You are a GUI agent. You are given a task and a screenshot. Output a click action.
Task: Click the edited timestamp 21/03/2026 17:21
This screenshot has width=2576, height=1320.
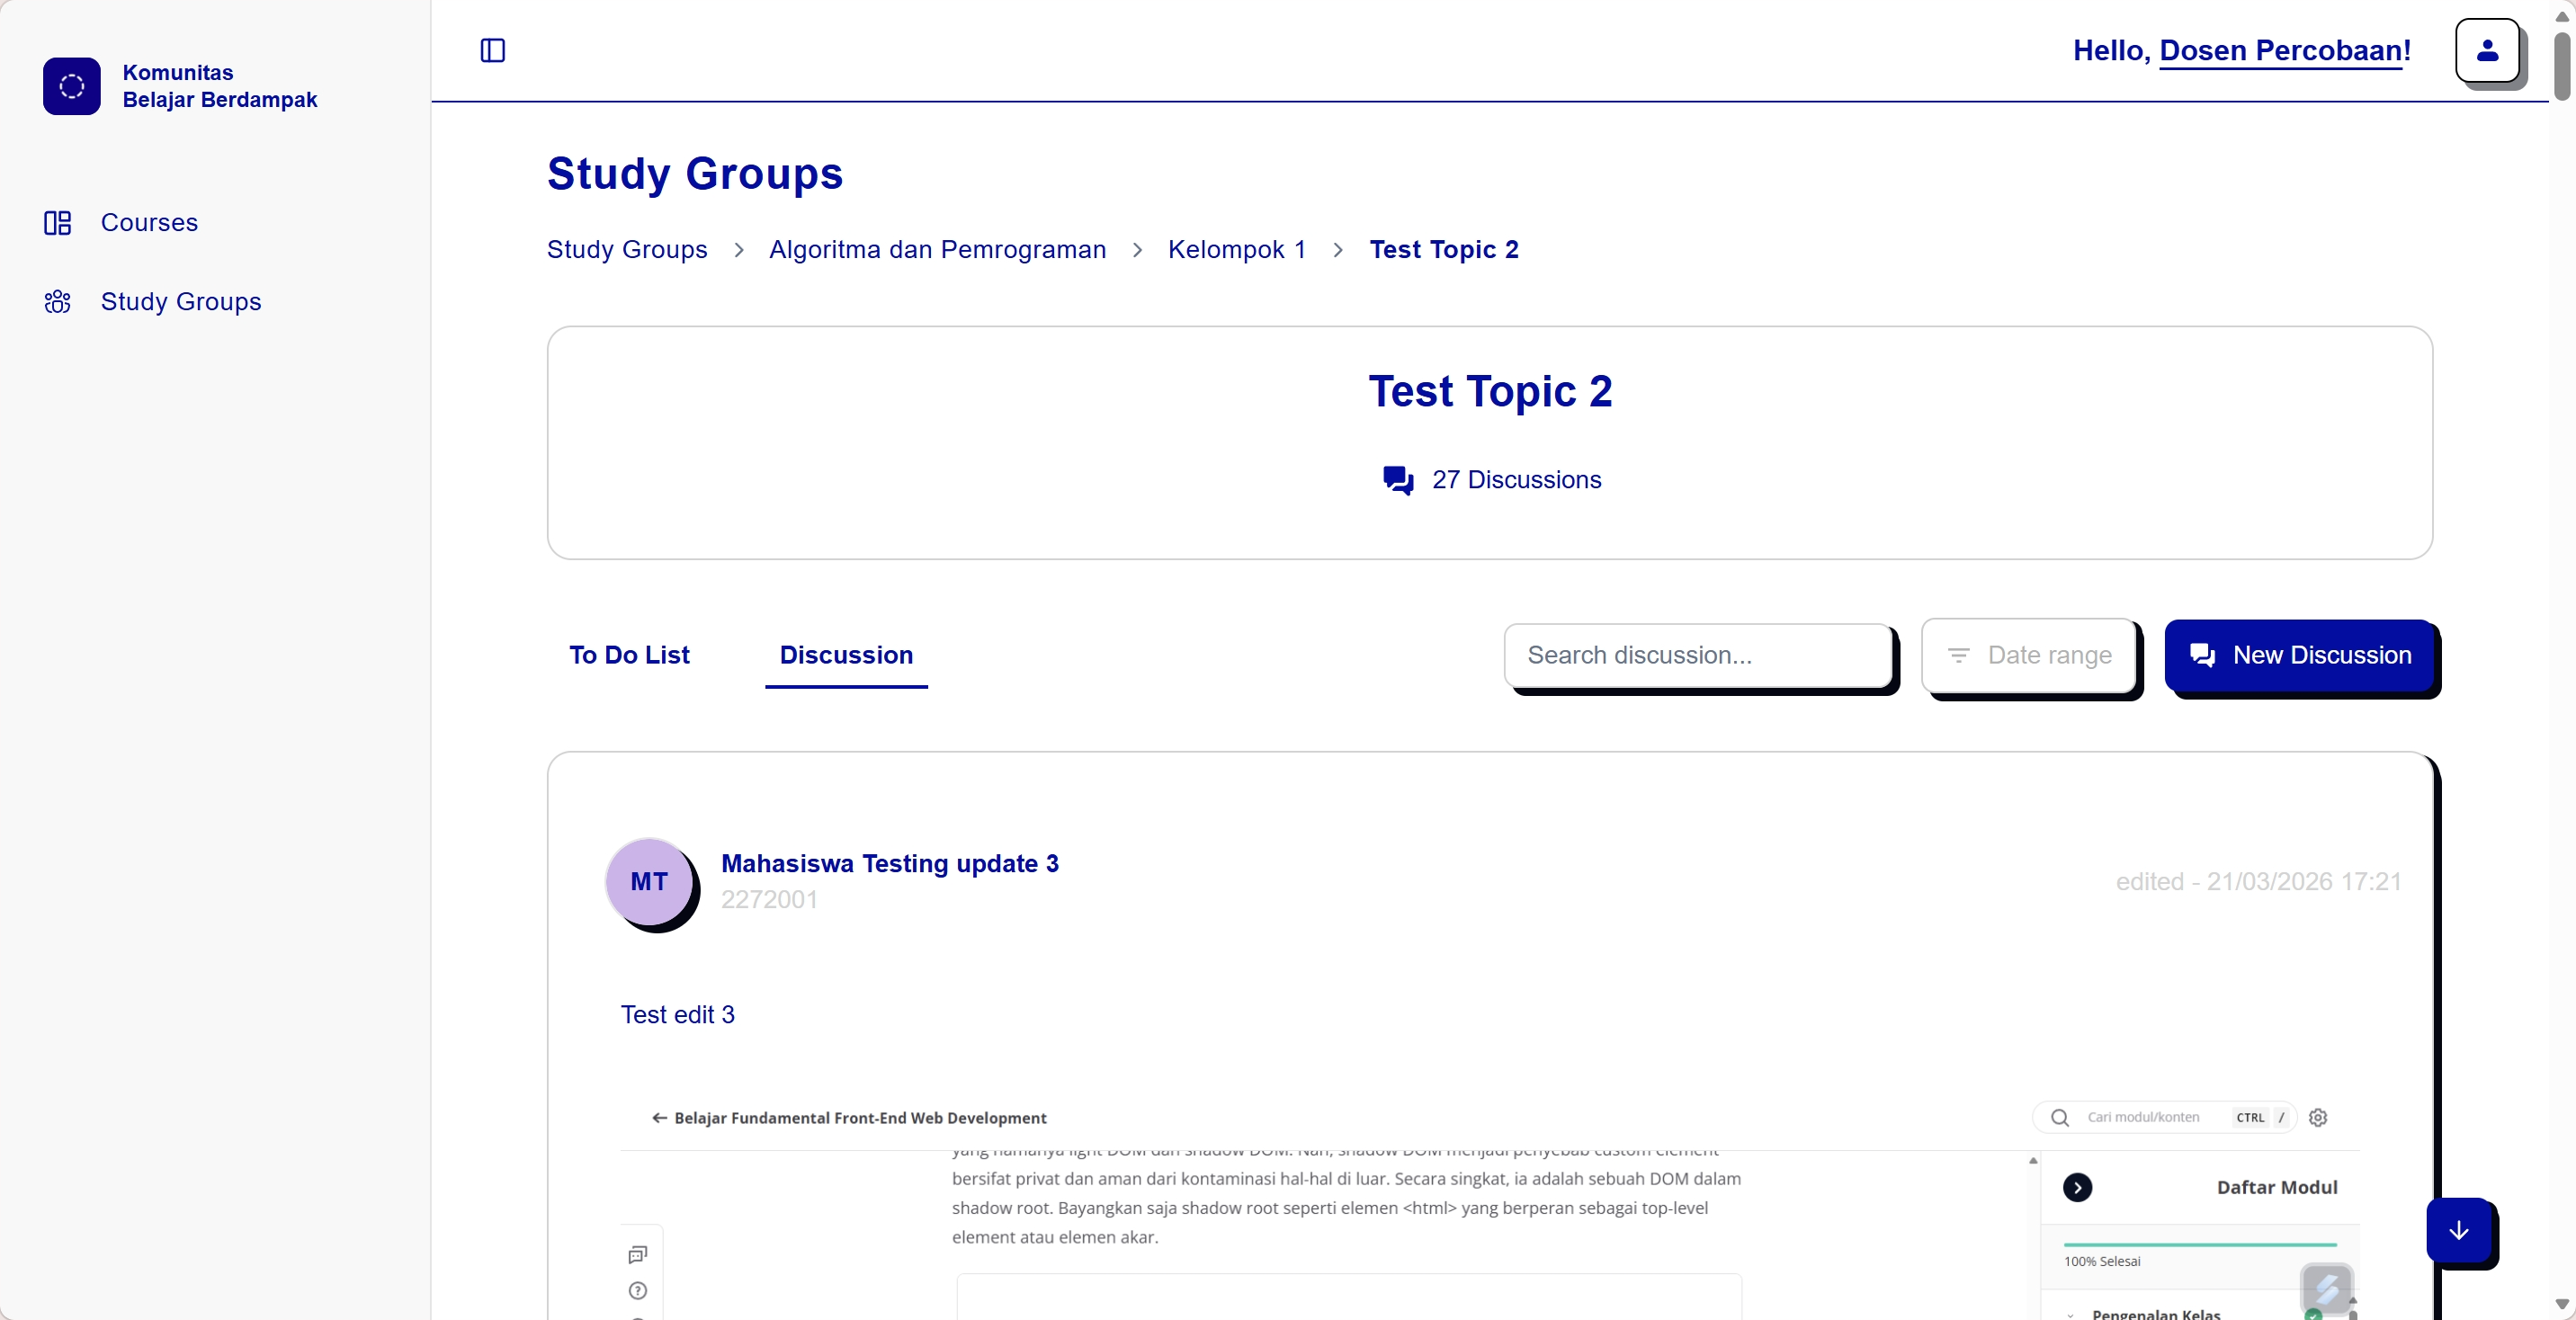pyautogui.click(x=2258, y=881)
